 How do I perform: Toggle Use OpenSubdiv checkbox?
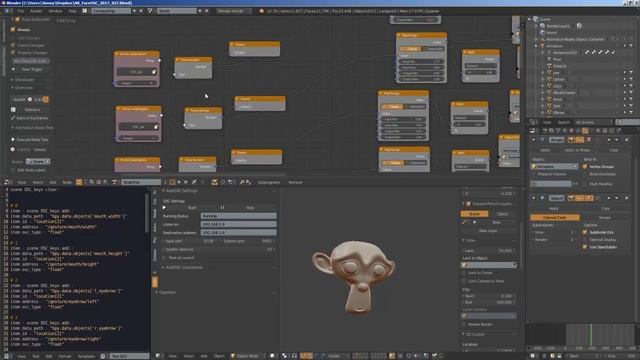click(x=585, y=247)
